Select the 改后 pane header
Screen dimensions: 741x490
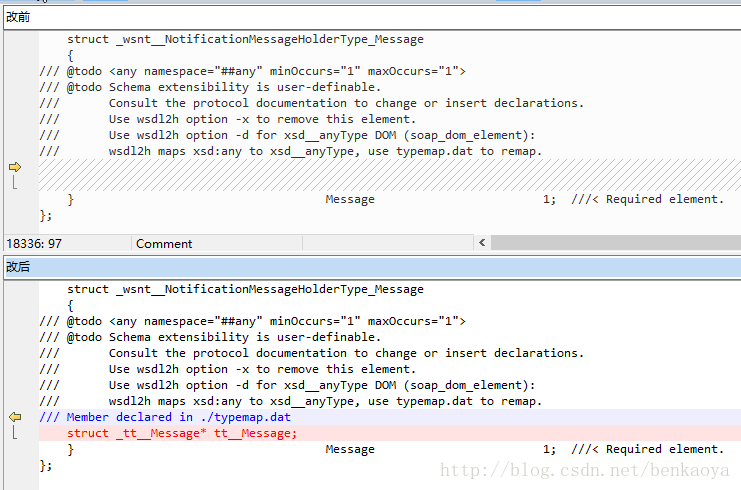372,267
